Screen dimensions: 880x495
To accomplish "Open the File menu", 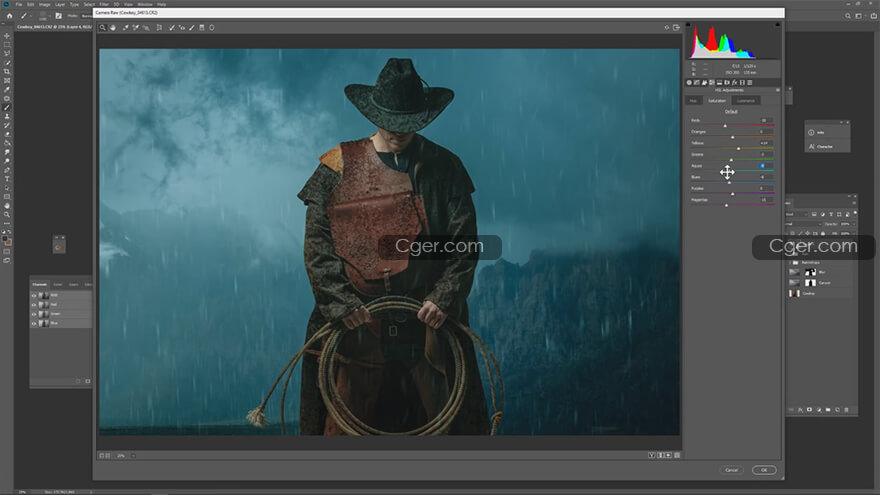I will pos(19,4).
